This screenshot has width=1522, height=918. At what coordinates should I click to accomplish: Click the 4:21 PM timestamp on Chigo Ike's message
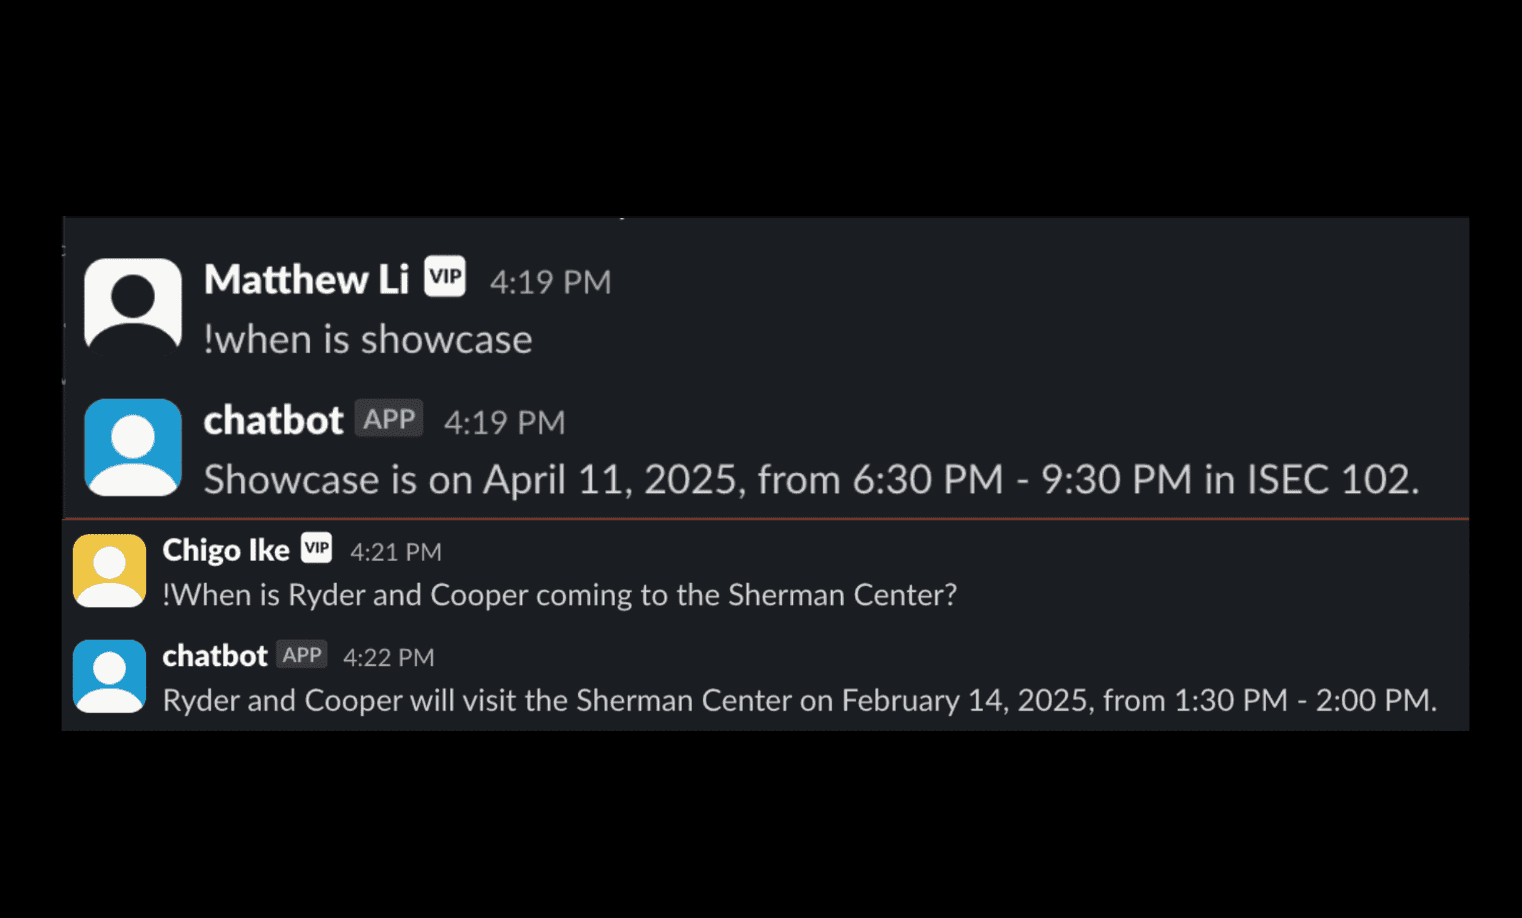click(x=396, y=552)
